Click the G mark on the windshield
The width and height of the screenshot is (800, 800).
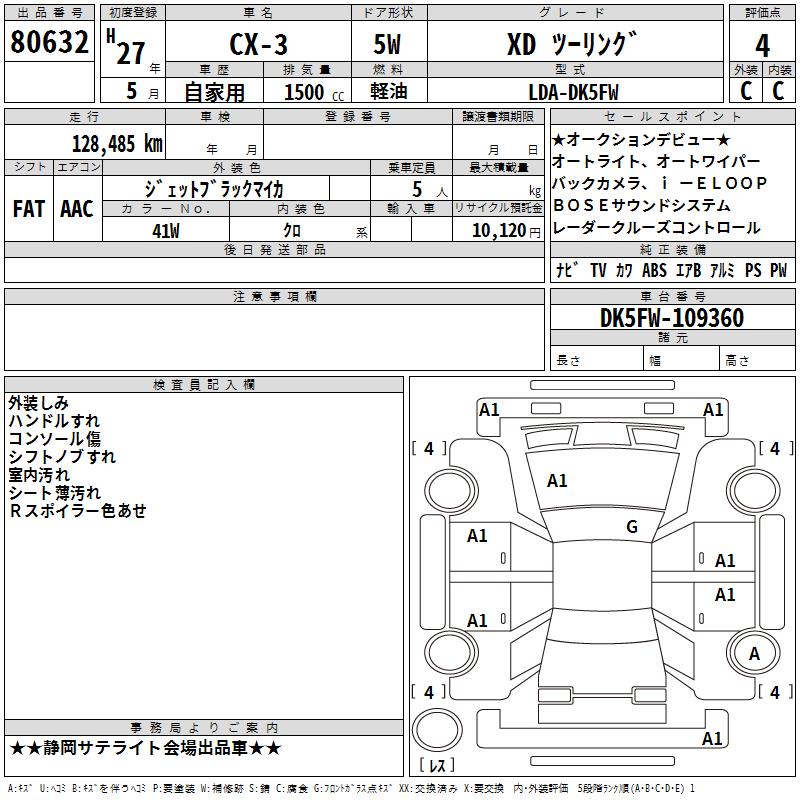(632, 527)
